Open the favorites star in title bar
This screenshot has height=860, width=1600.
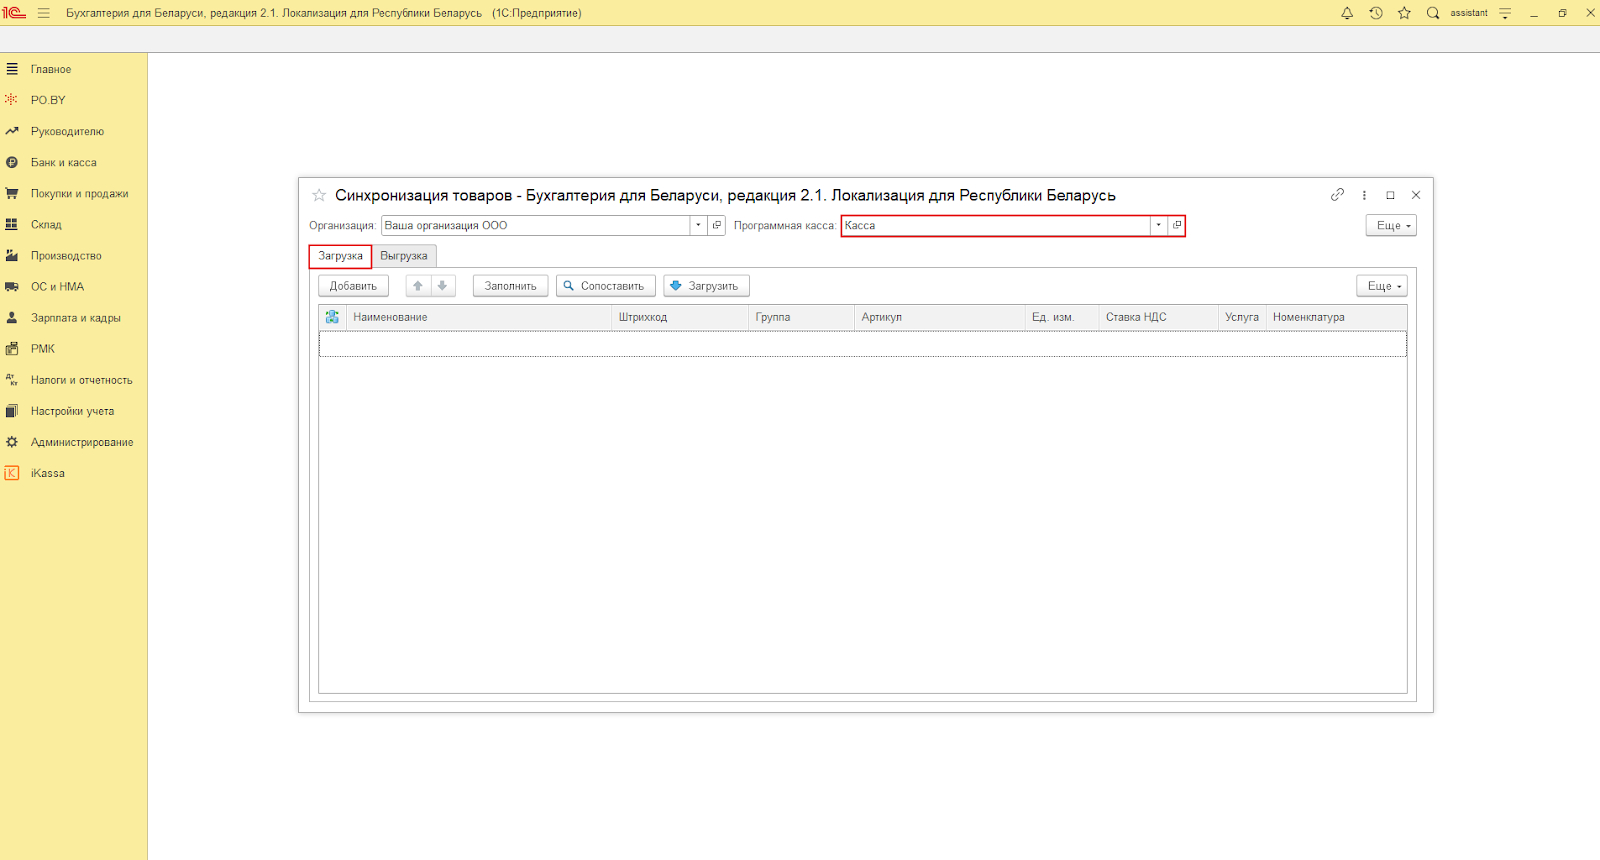[1404, 13]
